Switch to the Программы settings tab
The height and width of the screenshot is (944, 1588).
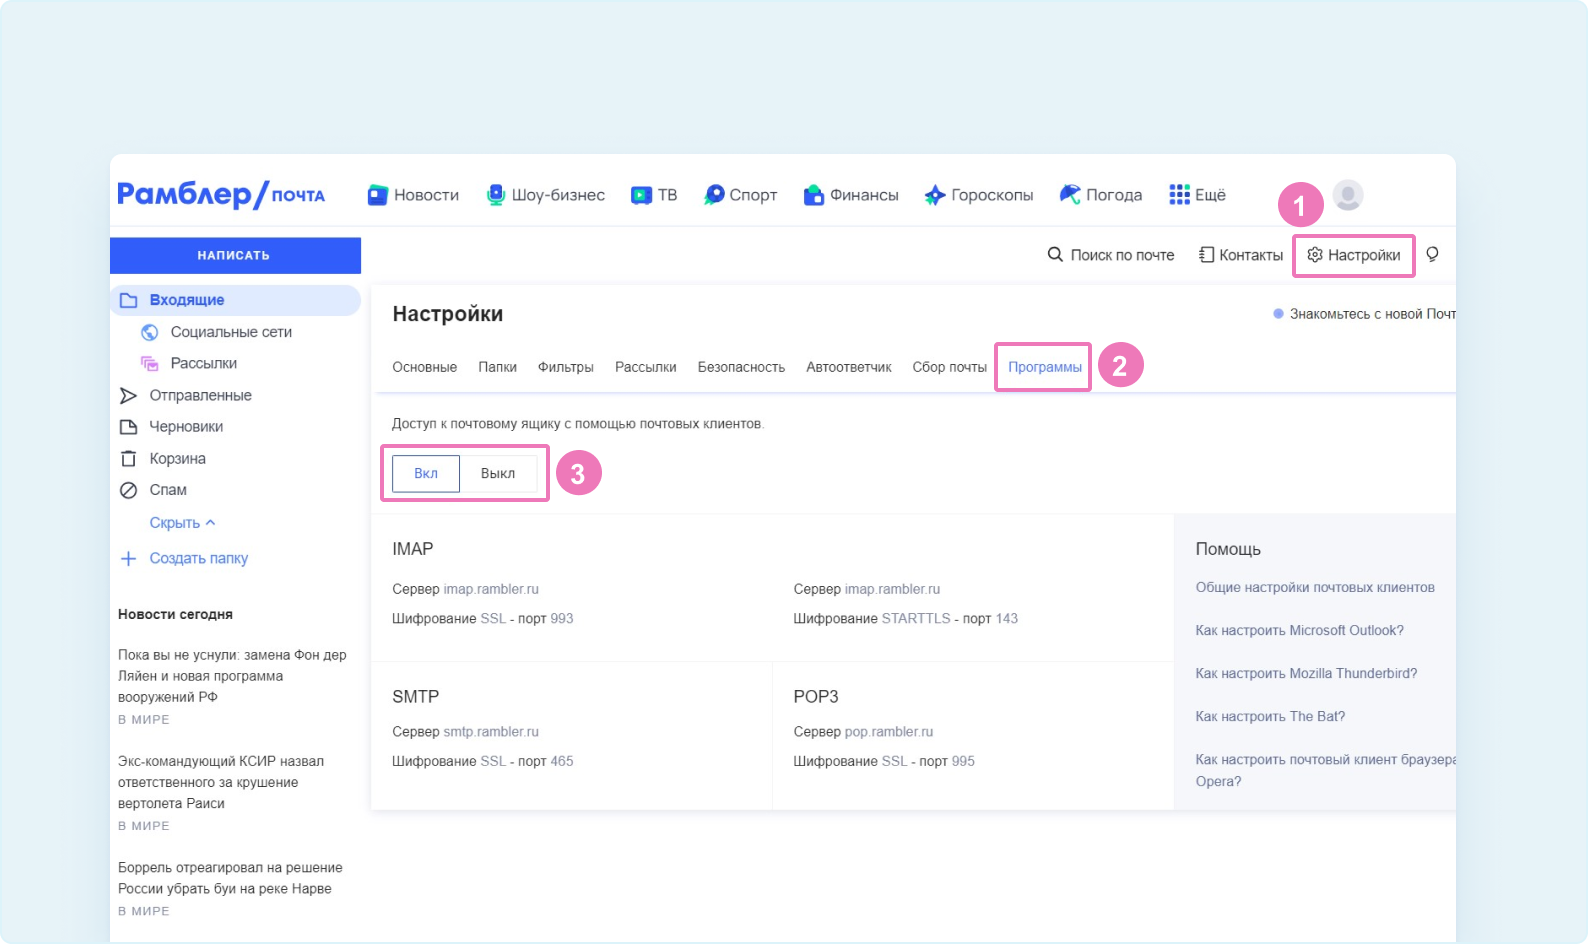click(x=1045, y=367)
